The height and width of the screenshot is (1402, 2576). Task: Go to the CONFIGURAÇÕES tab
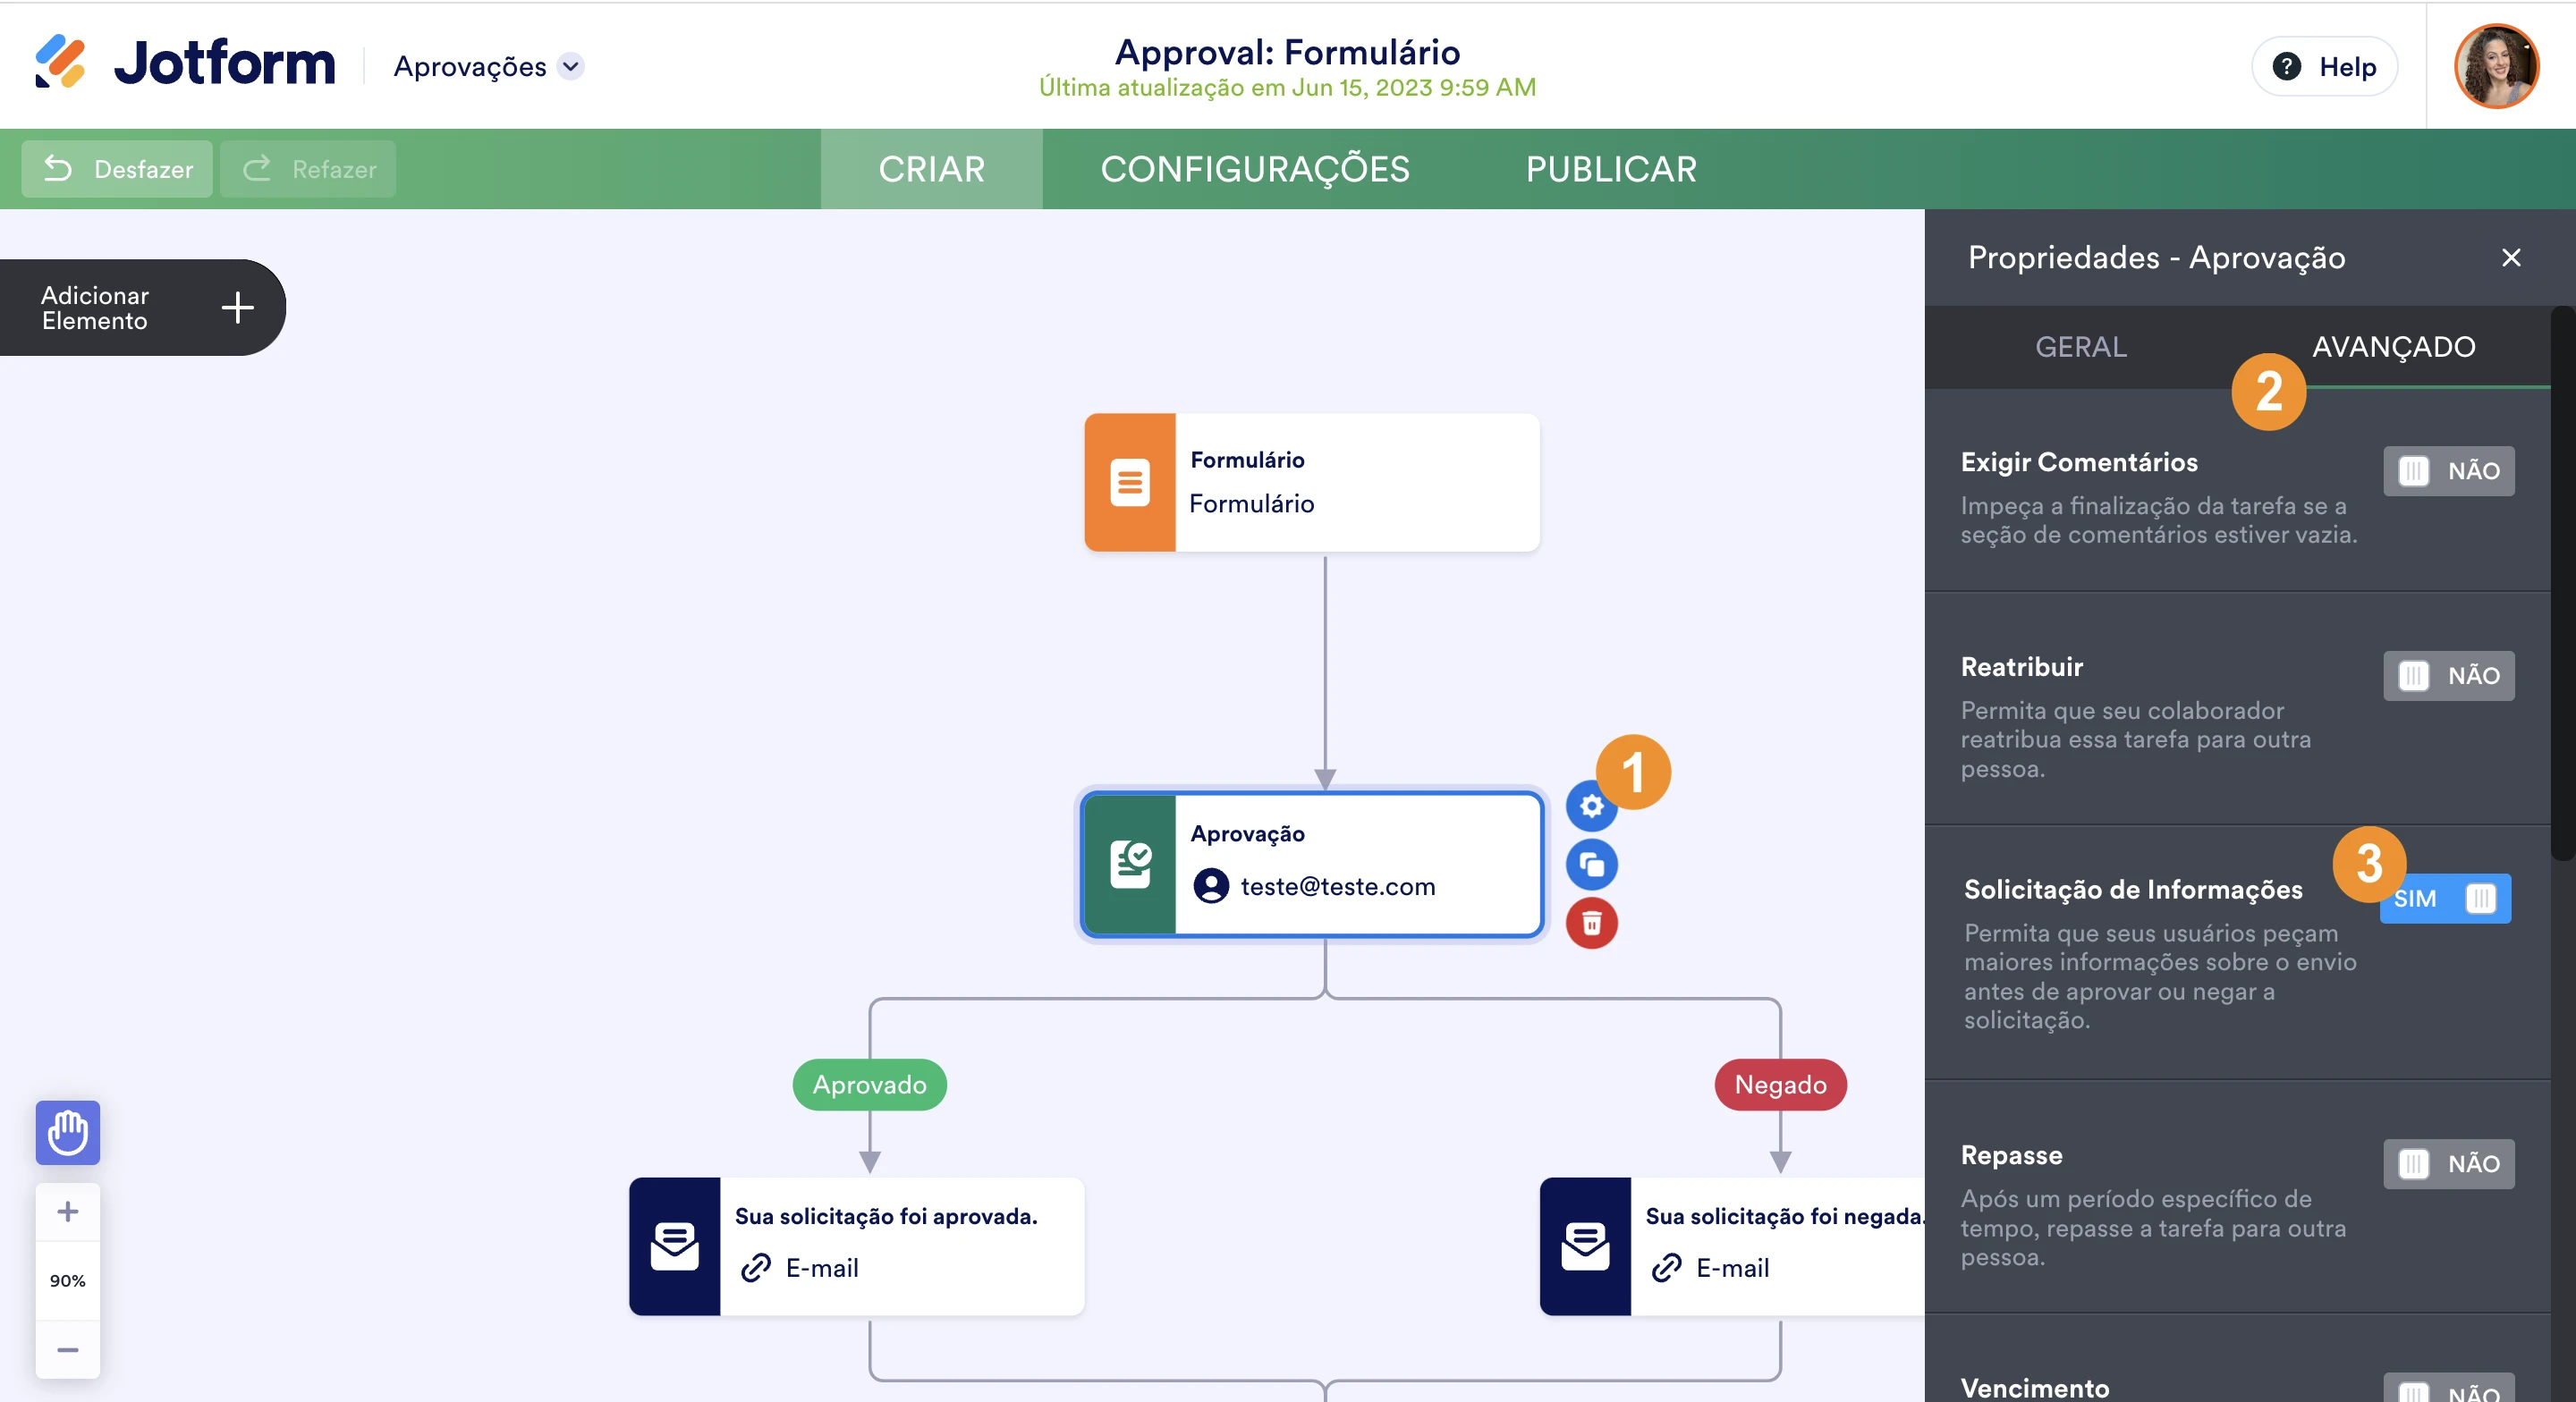1254,169
